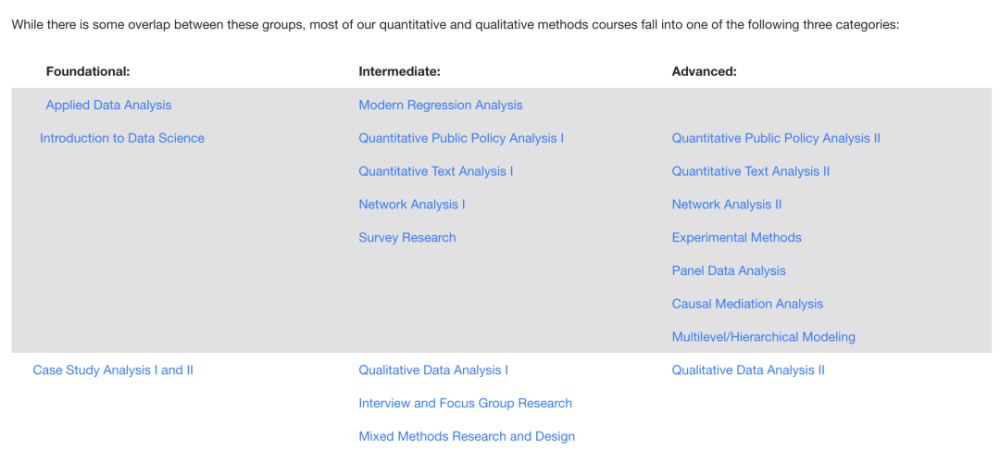Open Quantitative Public Policy Analysis II

pos(776,138)
